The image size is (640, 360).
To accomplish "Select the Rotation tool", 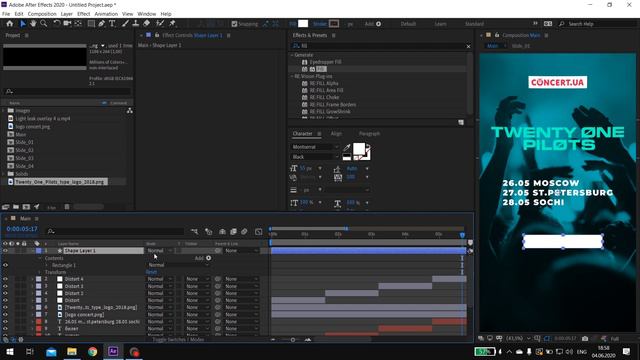I will [x=57, y=24].
